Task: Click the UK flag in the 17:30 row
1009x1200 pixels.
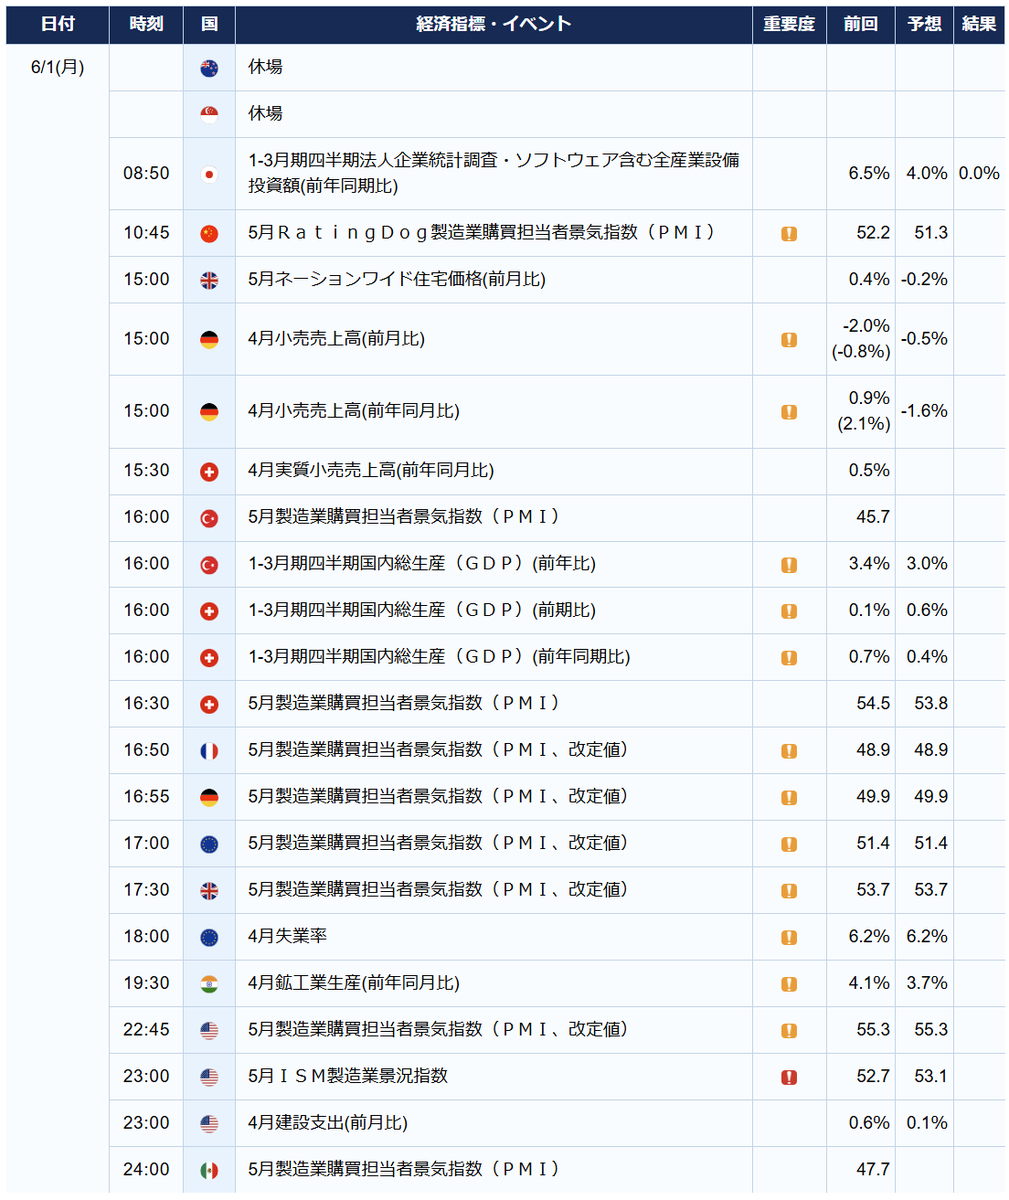Action: click(x=209, y=890)
